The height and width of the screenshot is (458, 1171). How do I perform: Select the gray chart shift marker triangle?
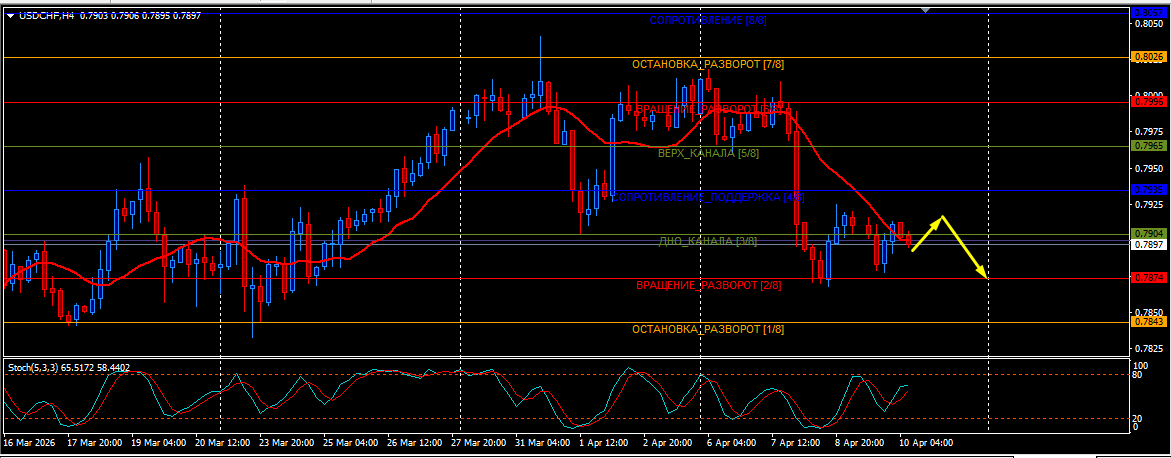tap(926, 10)
